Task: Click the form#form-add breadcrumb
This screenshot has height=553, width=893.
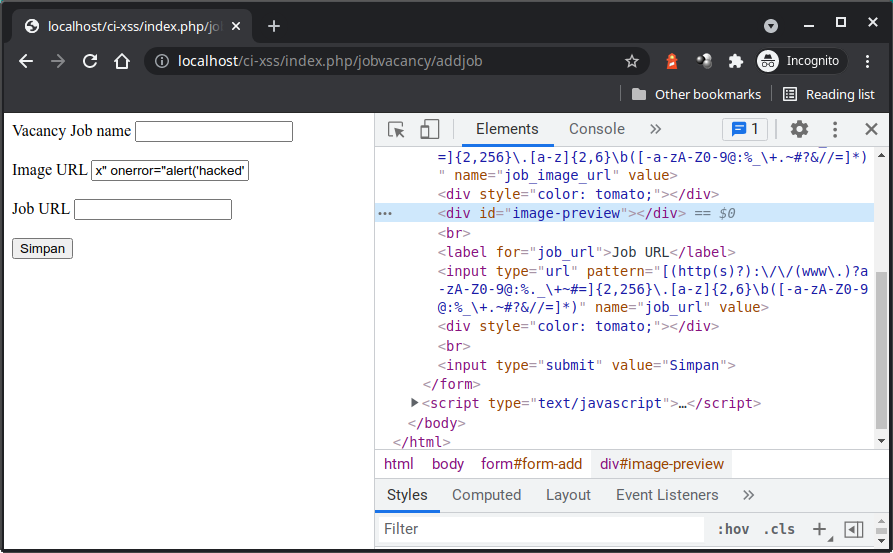Action: pyautogui.click(x=531, y=464)
